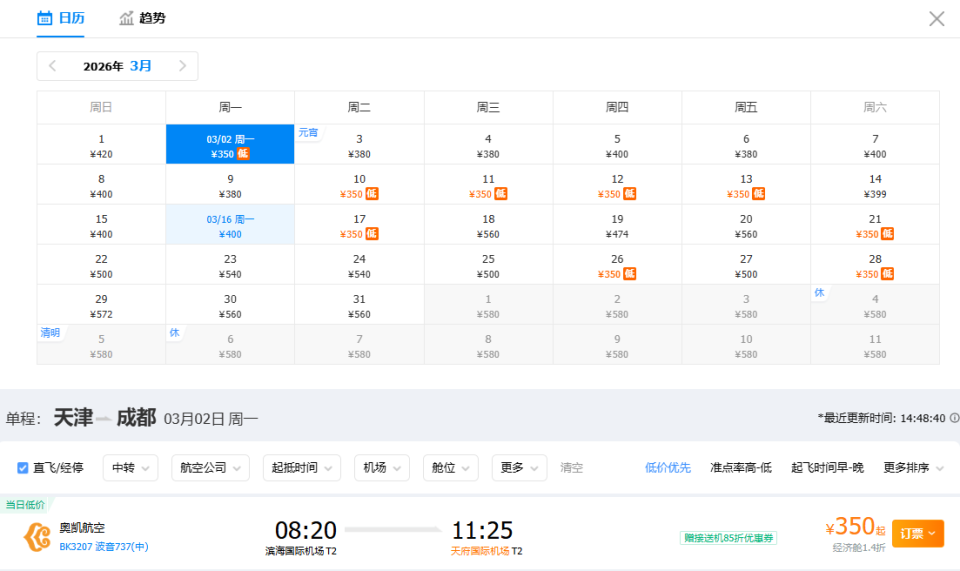Click 清空 to clear filters
Screen dimensions: 960x571
571,468
